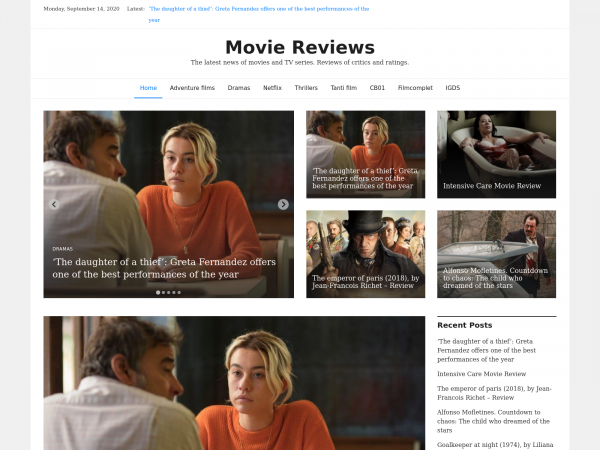Screen dimensions: 600x450
Task: Select the first slider pagination dot
Action: 158,292
